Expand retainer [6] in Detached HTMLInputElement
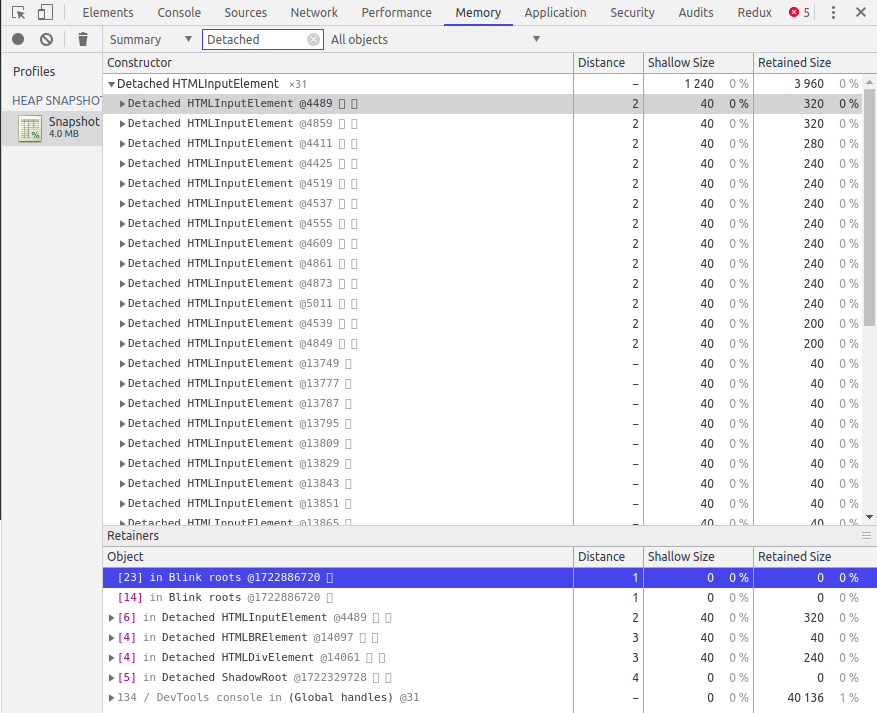This screenshot has width=877, height=713. [x=111, y=618]
